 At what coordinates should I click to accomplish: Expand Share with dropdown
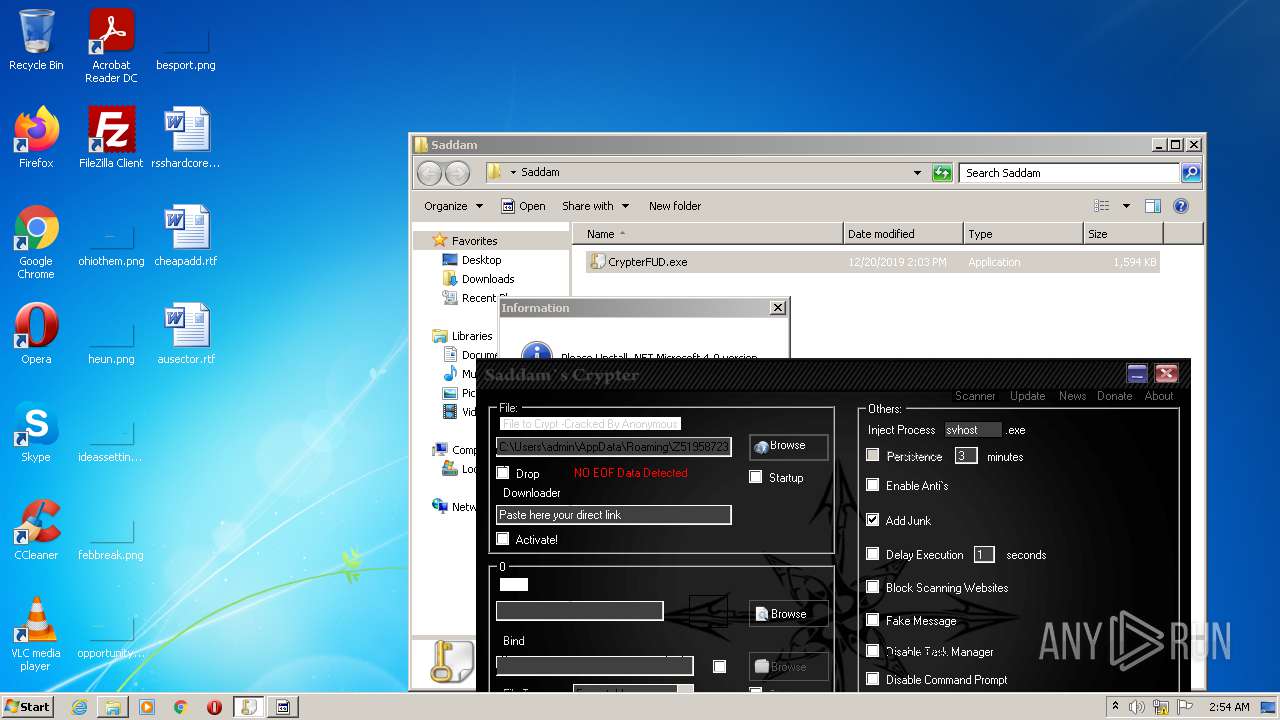(x=596, y=206)
